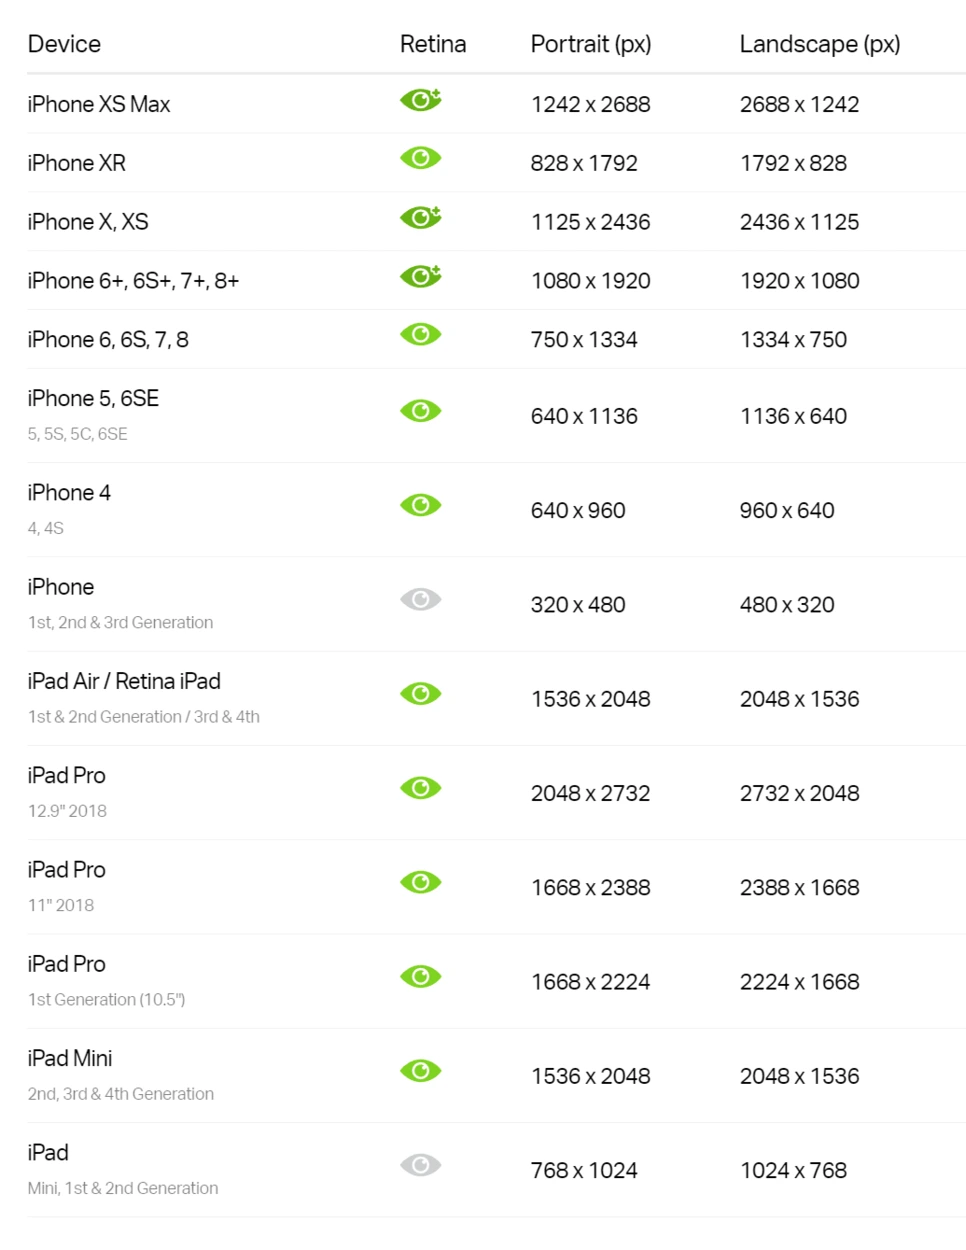The width and height of the screenshot is (966, 1250).
Task: Click the green eye icon for iPhone XR
Action: tap(421, 158)
